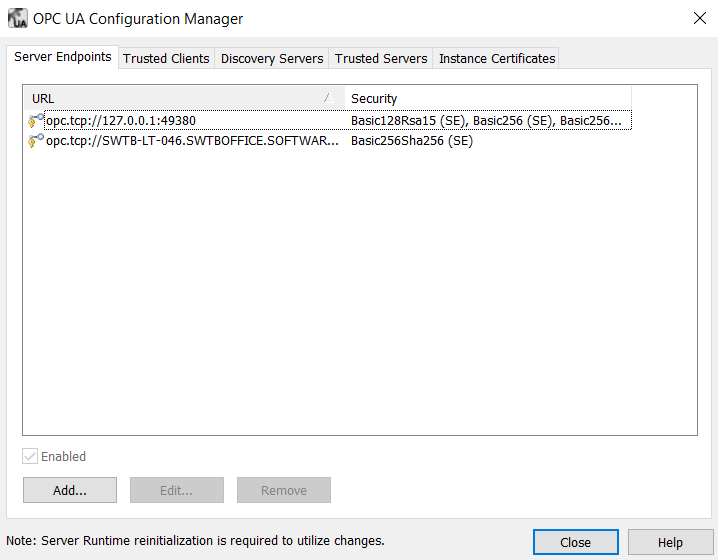Open Help for the configuration manager
This screenshot has width=718, height=560.
(x=670, y=542)
